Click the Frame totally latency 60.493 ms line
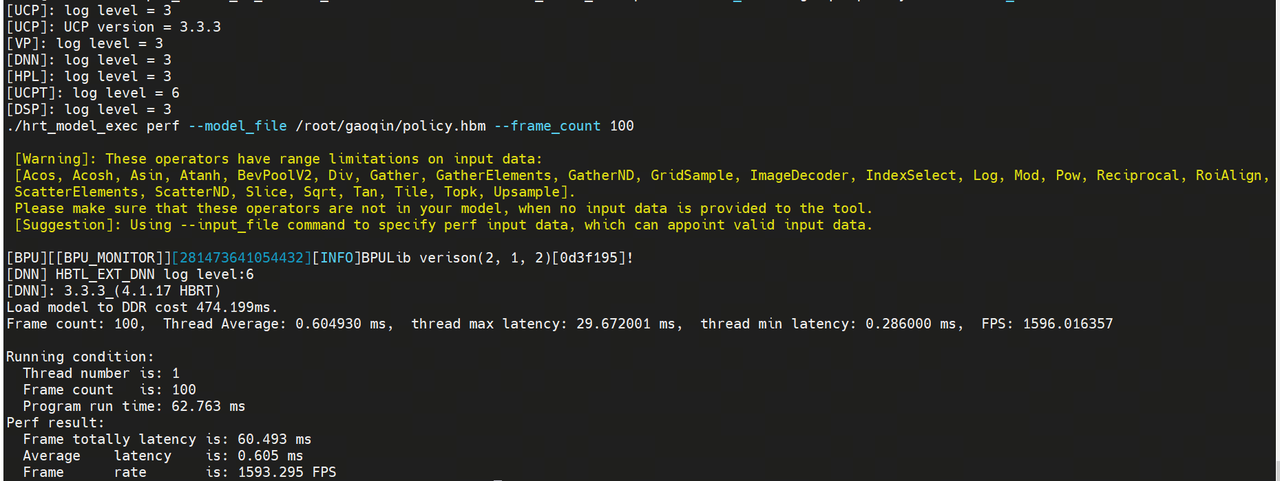 [x=167, y=439]
